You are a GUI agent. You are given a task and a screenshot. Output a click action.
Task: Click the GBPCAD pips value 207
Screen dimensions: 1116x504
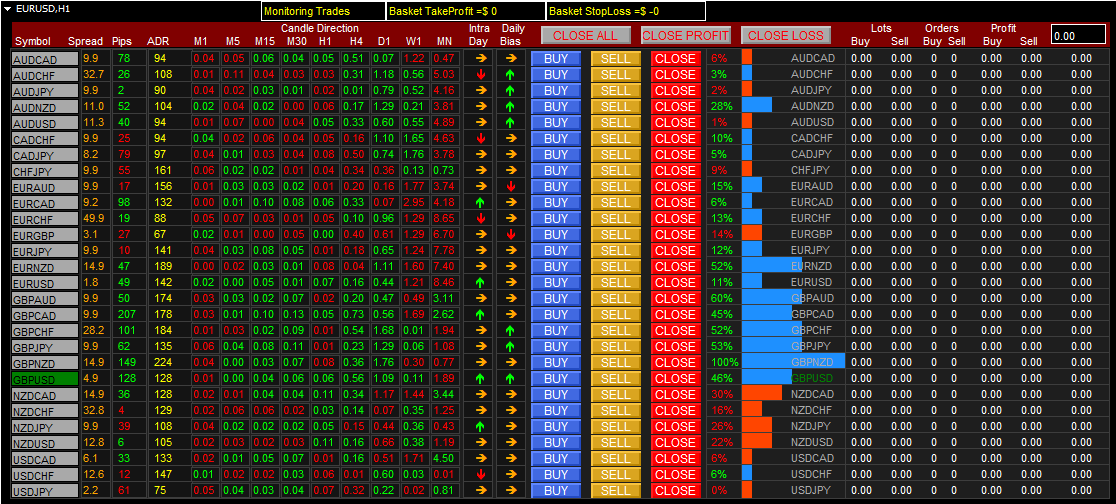[x=127, y=315]
